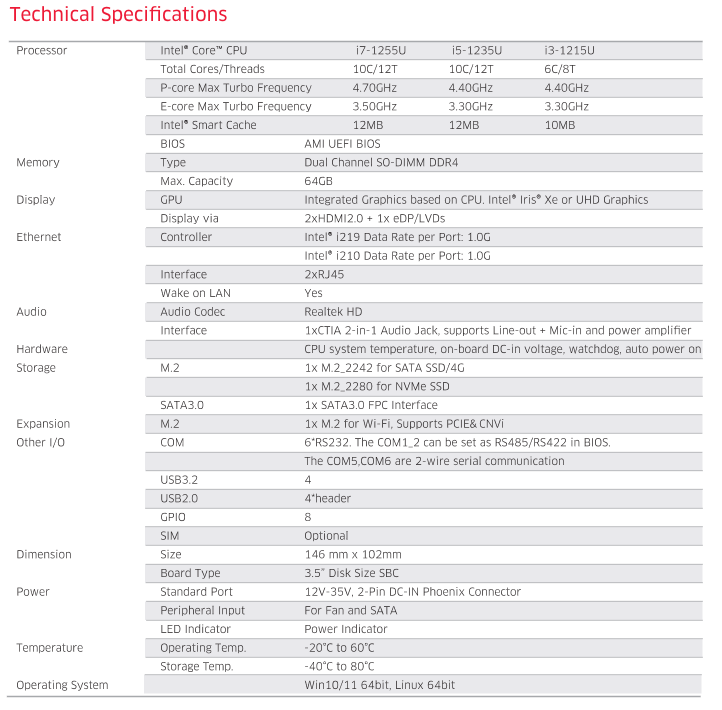This screenshot has height=710, width=722.
Task: Click the Total Cores/Threads row label
Action: pyautogui.click(x=212, y=69)
